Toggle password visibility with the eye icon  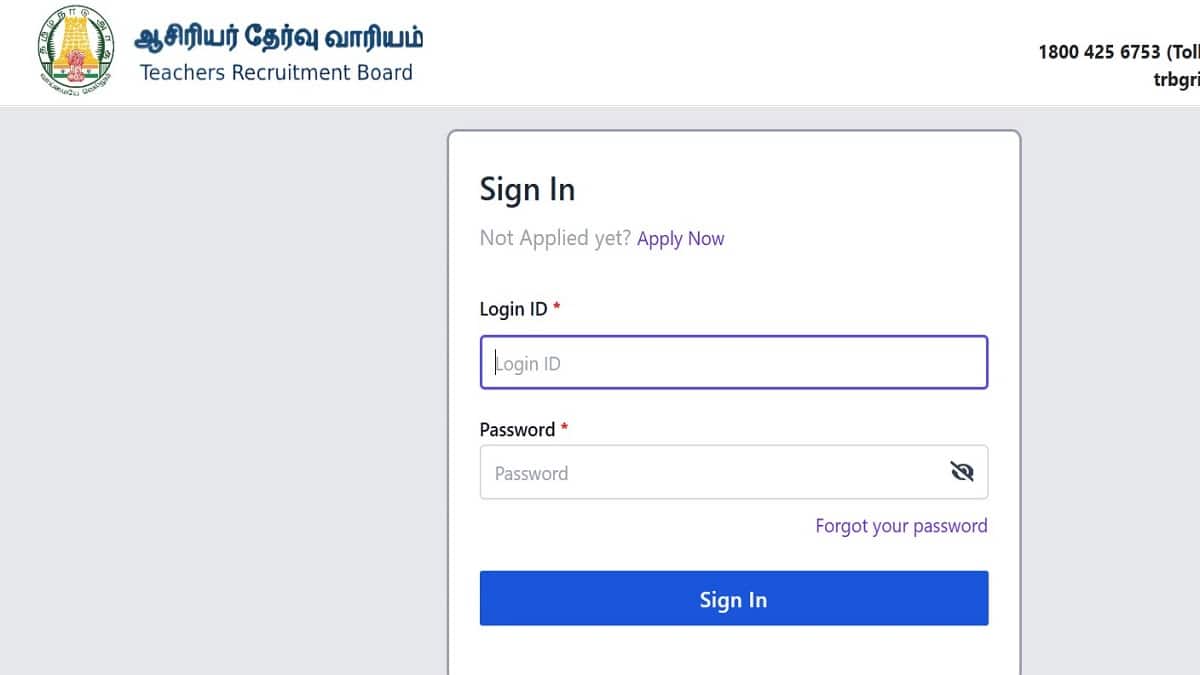(961, 472)
